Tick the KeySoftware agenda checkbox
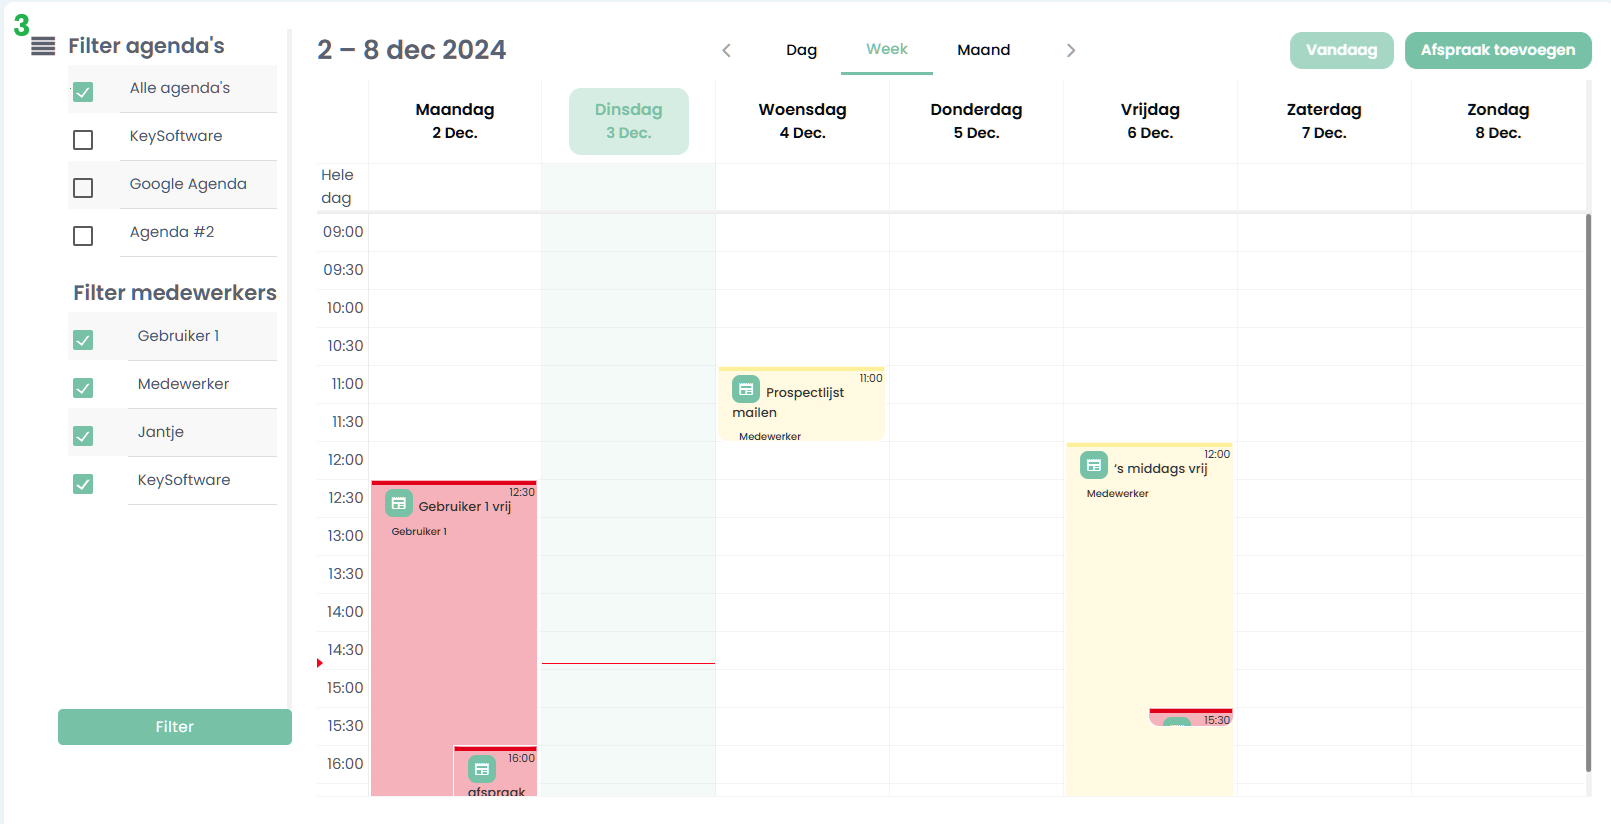Screen dimensions: 1611x824 [x=83, y=140]
